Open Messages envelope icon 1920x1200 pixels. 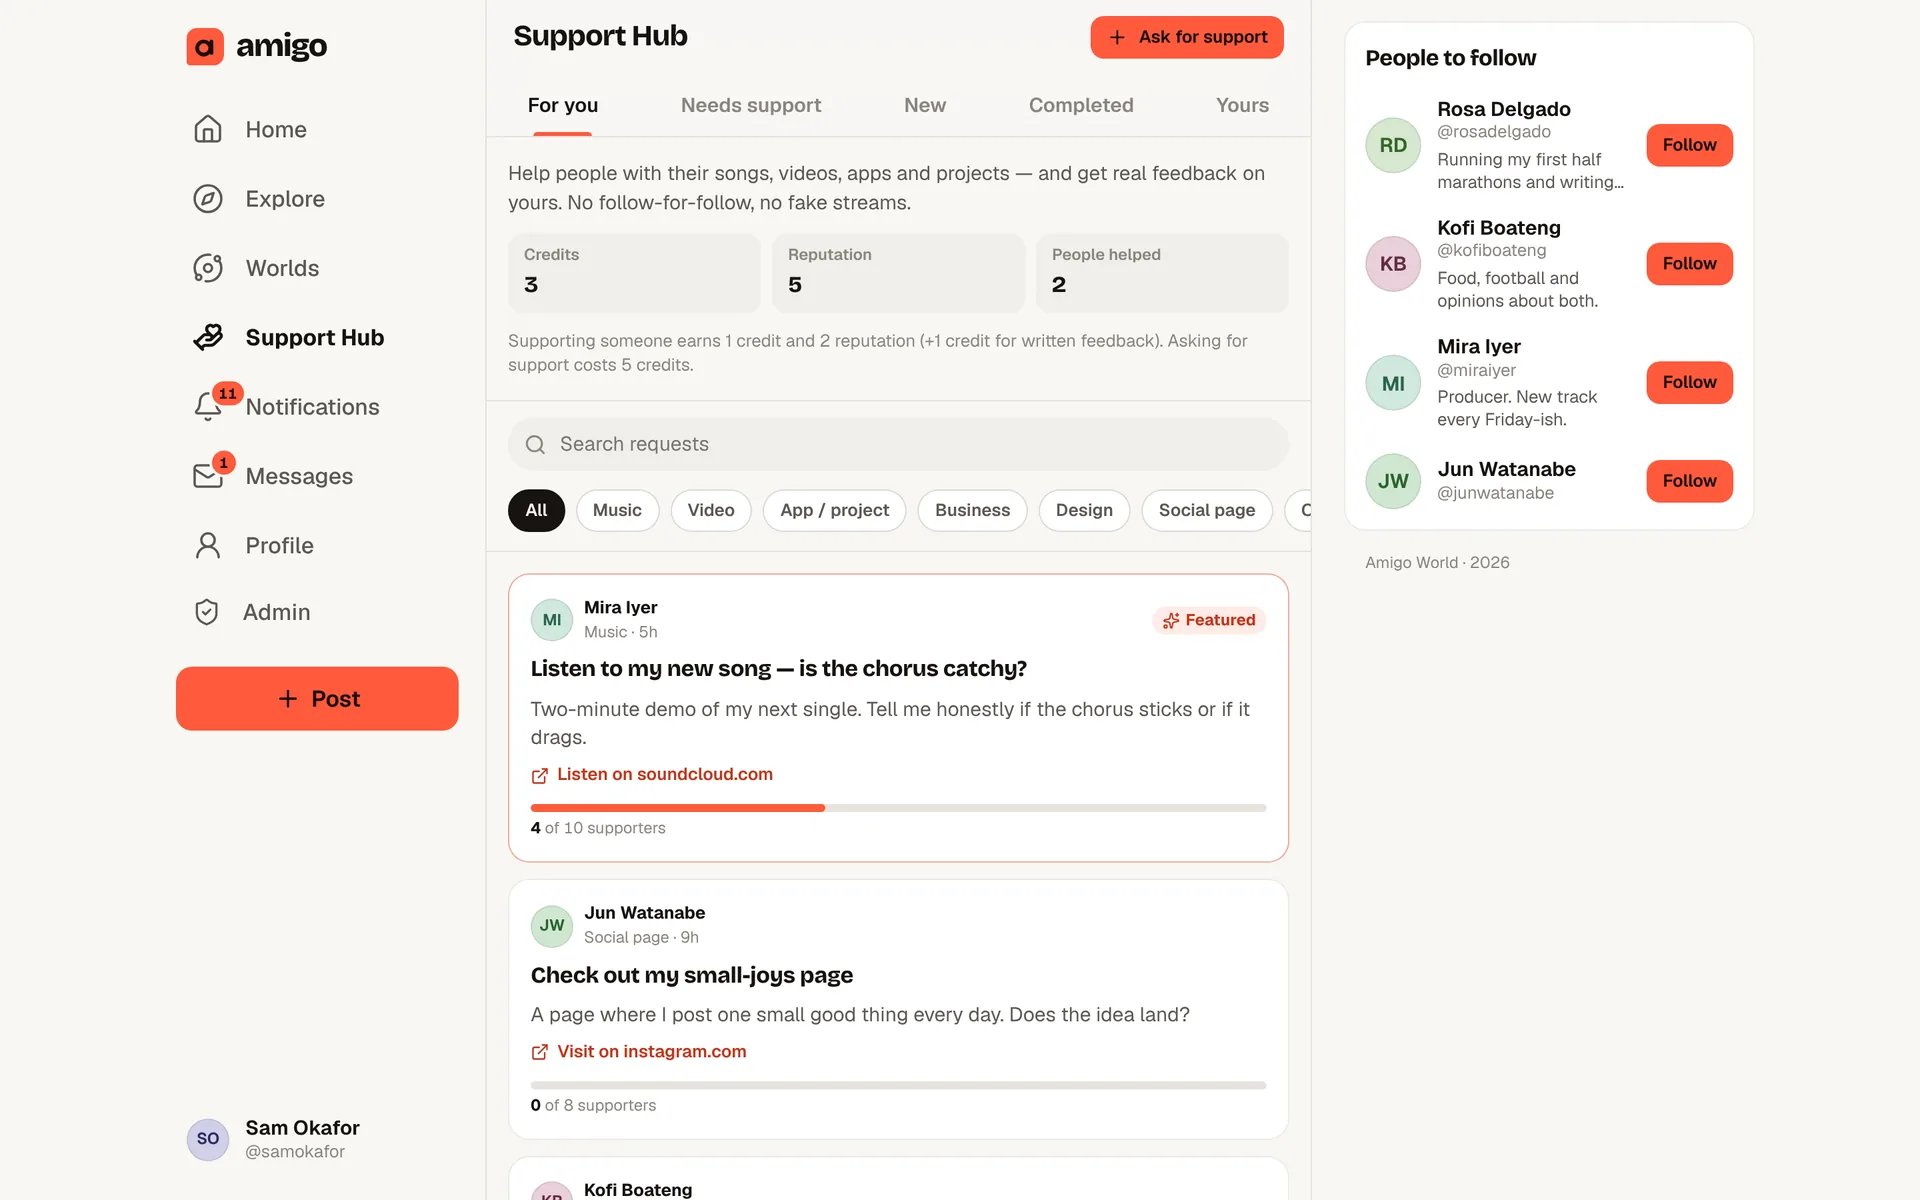208,476
